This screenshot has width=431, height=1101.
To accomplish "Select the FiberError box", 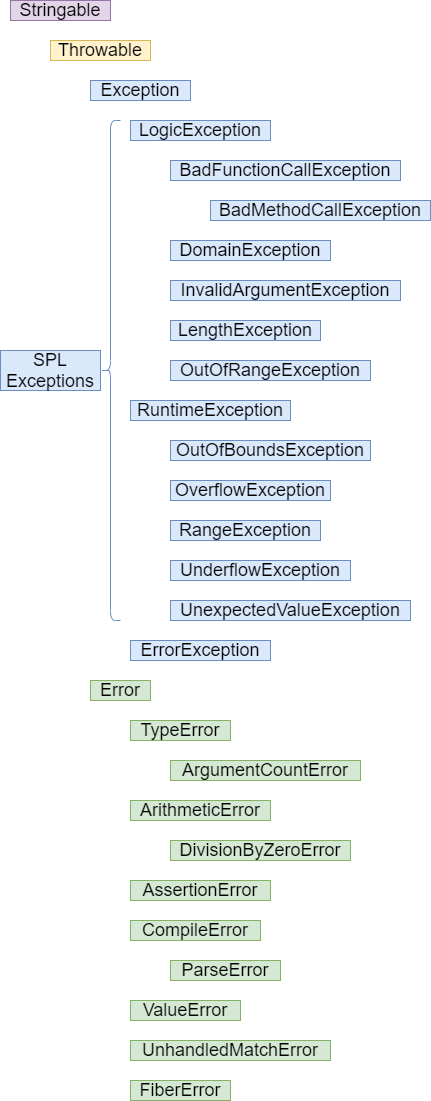I will 180,1090.
